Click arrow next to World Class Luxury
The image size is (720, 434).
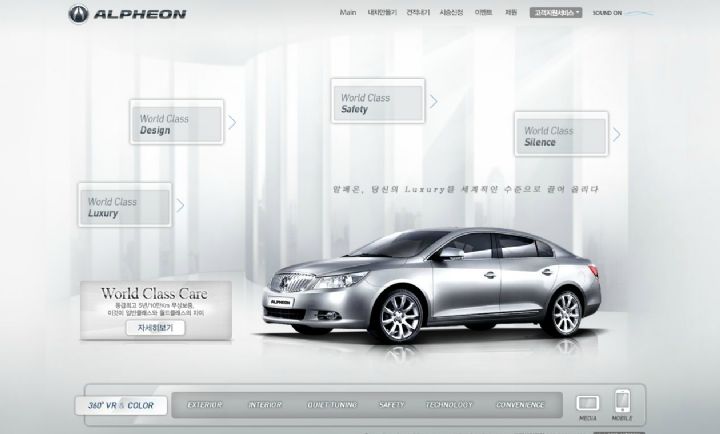(180, 205)
